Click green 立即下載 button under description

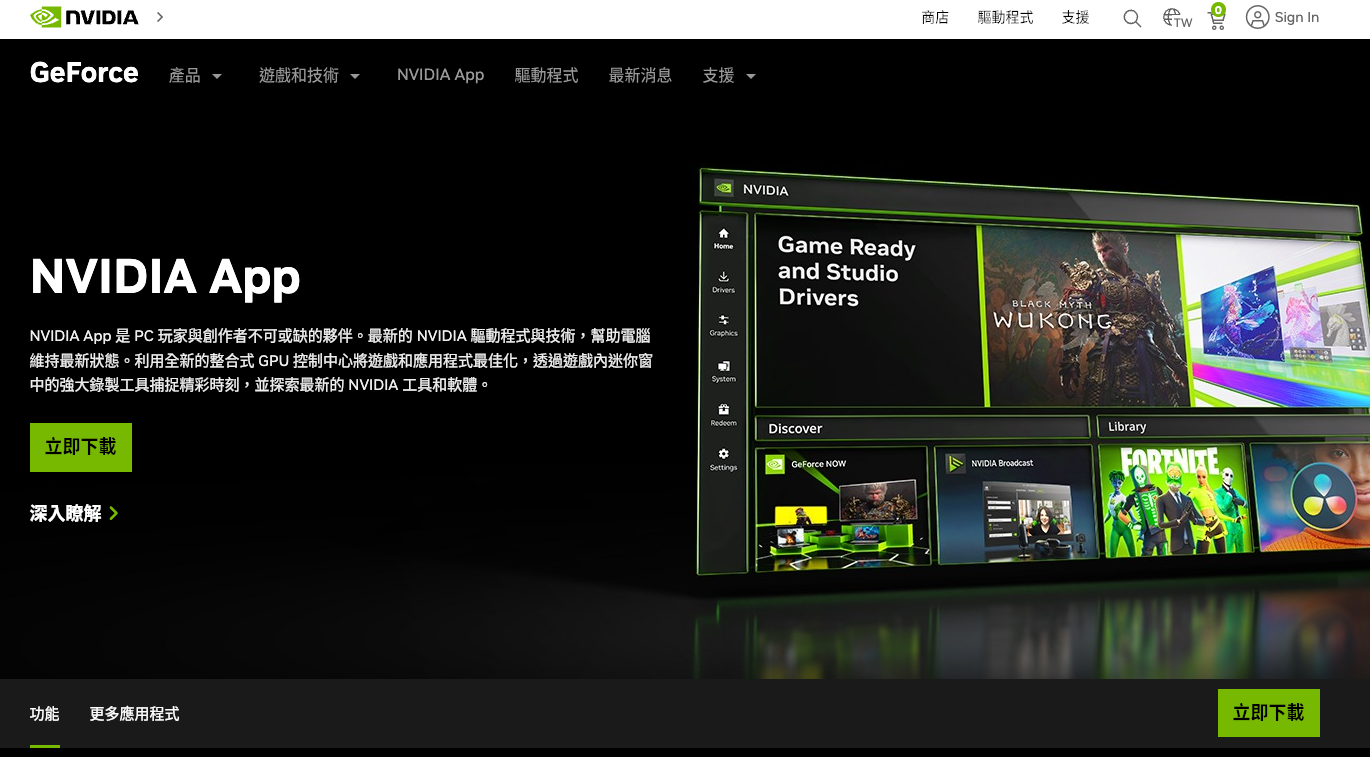(x=81, y=447)
